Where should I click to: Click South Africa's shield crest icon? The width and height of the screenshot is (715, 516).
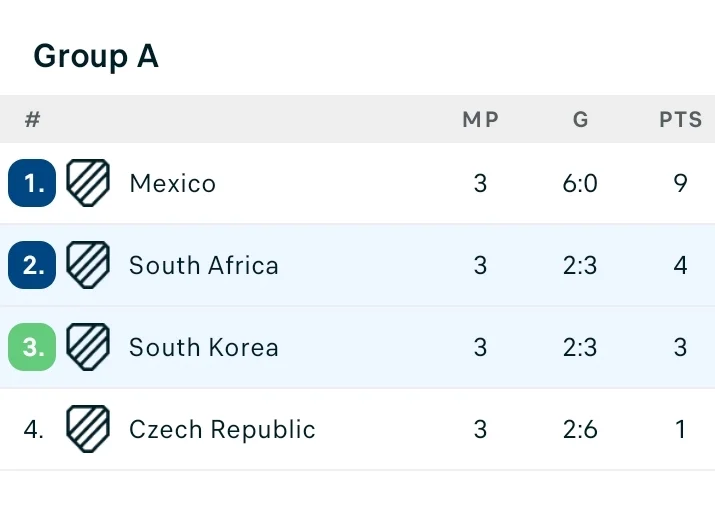pyautogui.click(x=88, y=265)
